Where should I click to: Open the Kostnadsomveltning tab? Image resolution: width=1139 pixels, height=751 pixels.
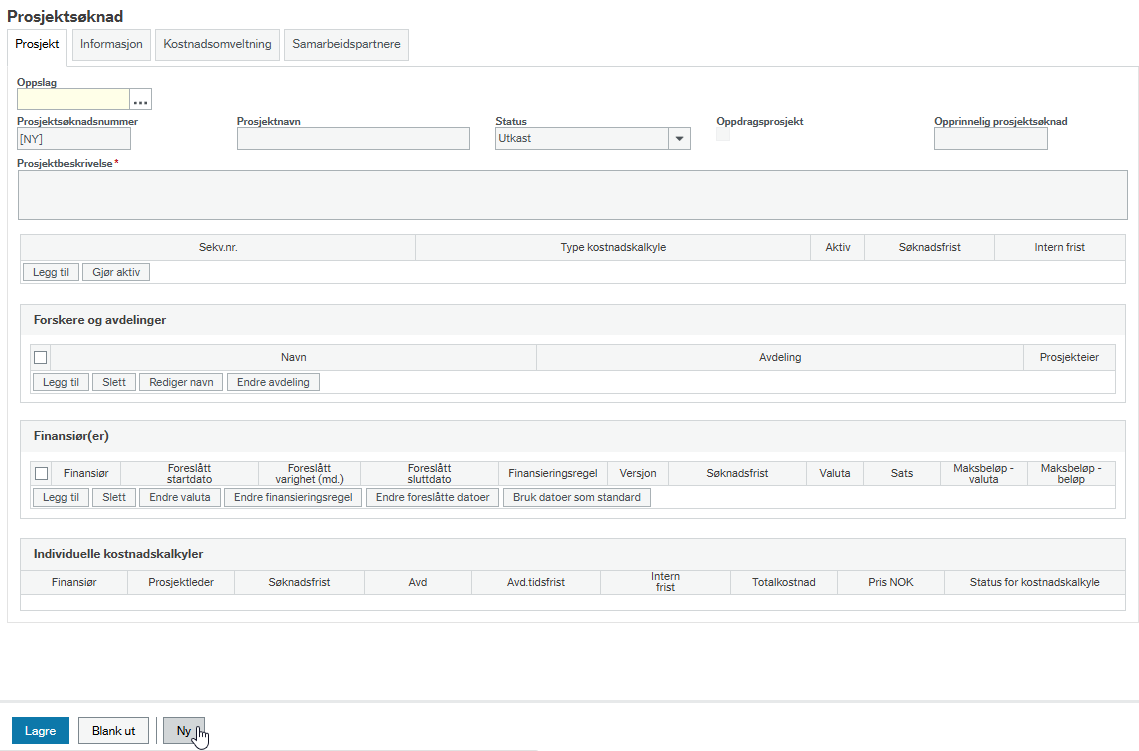[x=217, y=44]
